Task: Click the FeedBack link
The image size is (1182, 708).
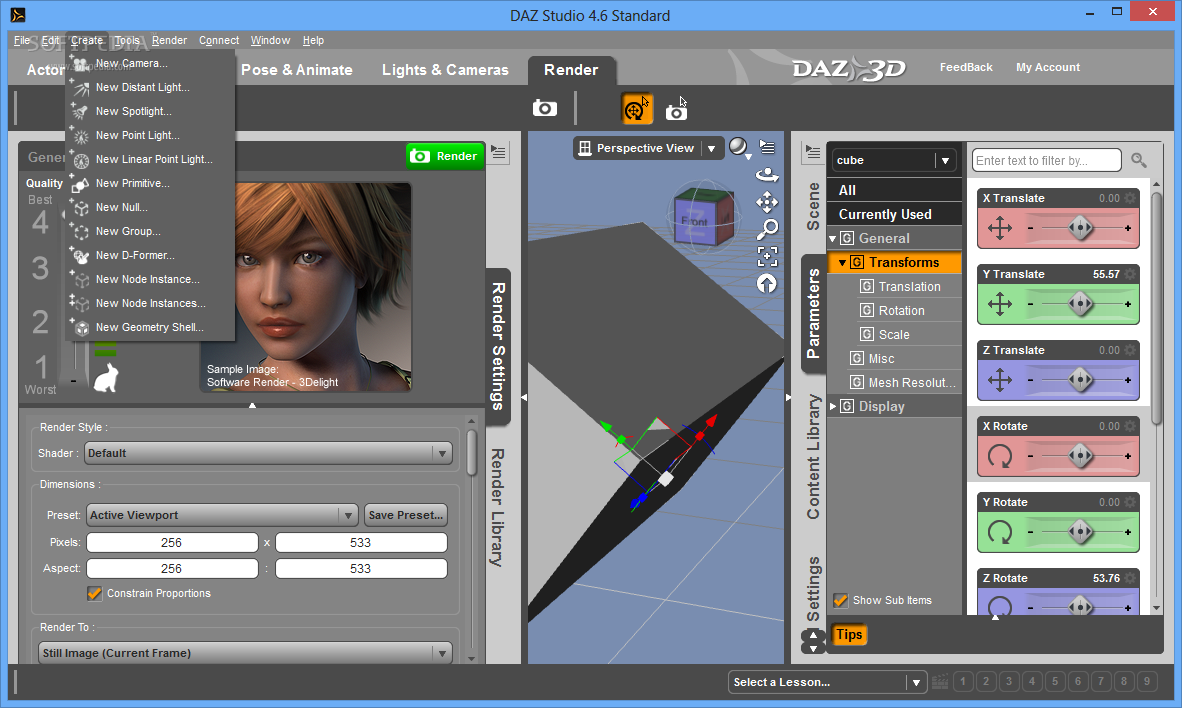Action: 966,67
